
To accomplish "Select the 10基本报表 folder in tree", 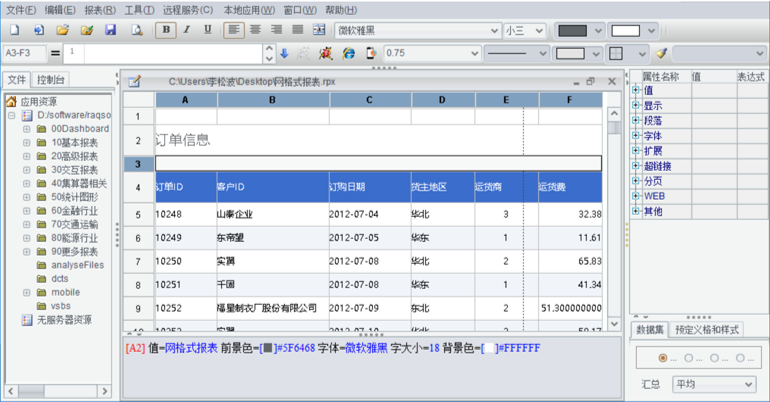I will pos(74,142).
